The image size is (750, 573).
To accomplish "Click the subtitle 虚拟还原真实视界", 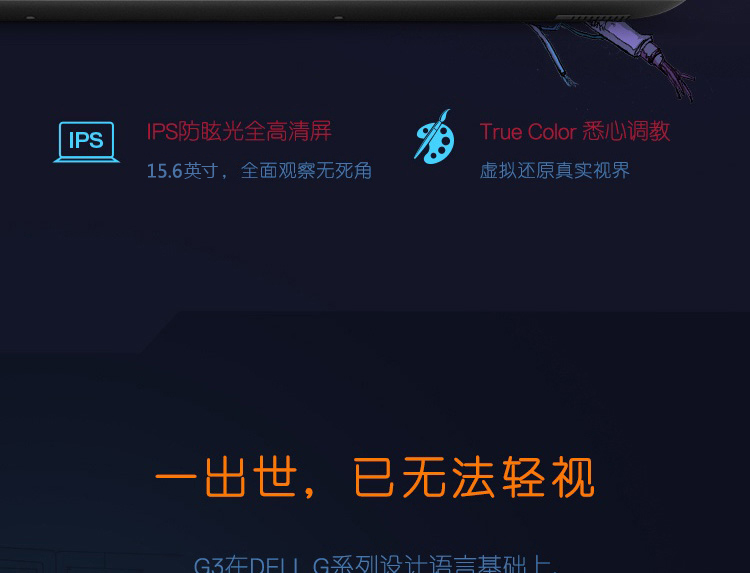I will [x=554, y=170].
